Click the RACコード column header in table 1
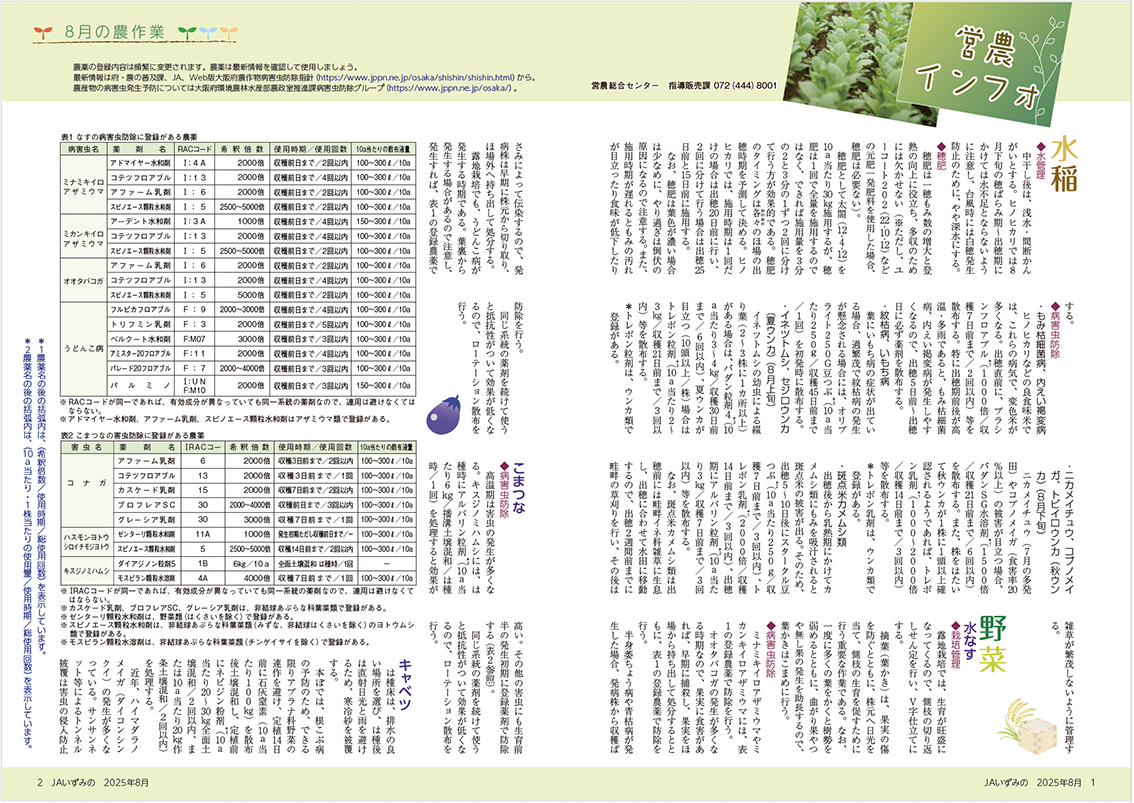1134x803 pixels. [195, 148]
